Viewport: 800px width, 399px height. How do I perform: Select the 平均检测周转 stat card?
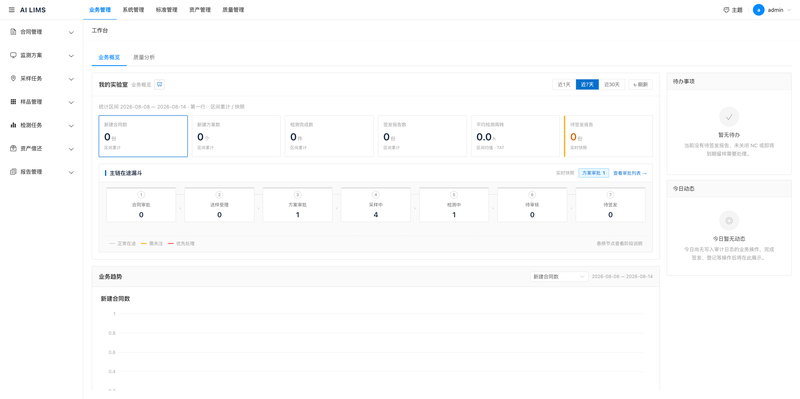pyautogui.click(x=515, y=136)
